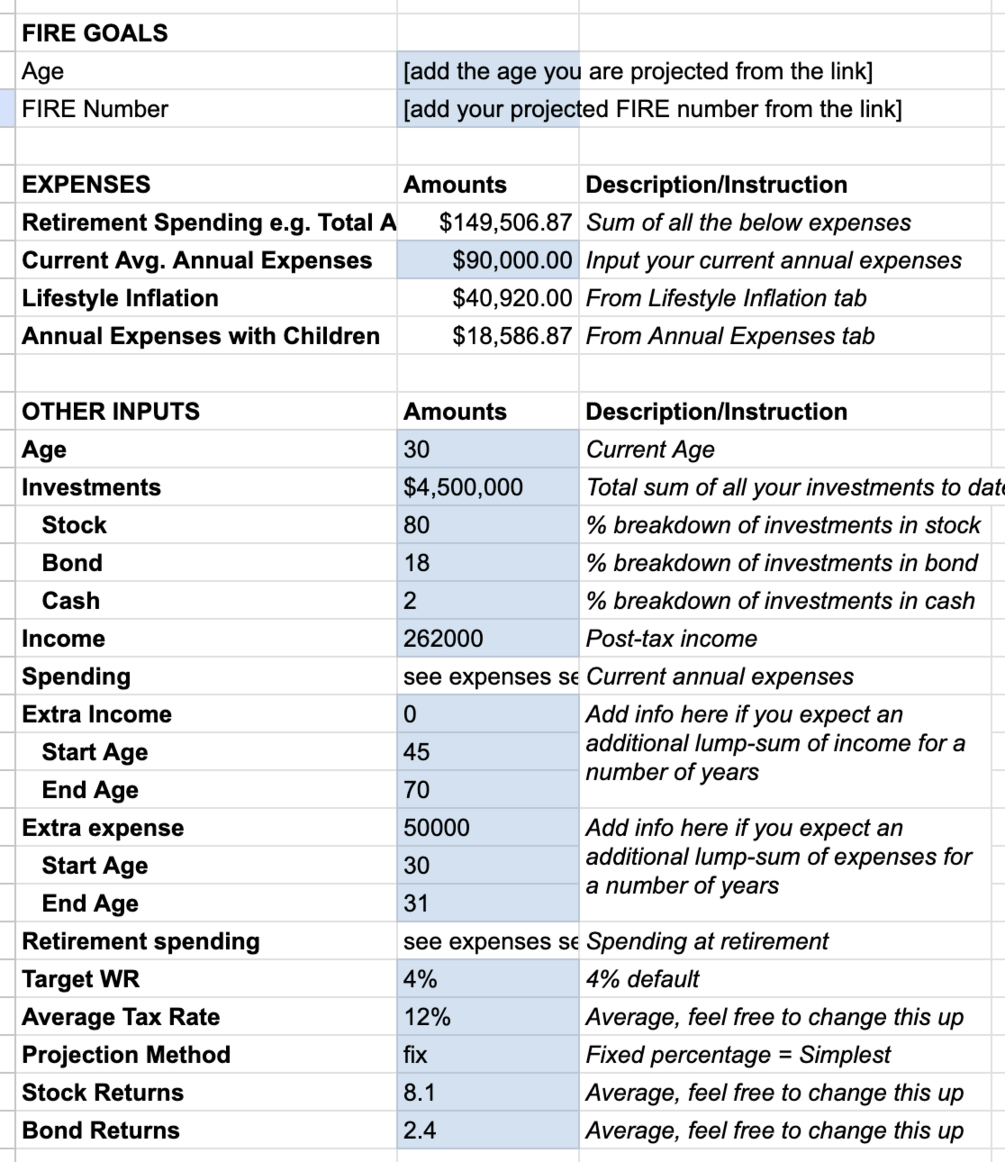Select the FIRE goals Age input cell
This screenshot has width=1005, height=1162.
point(488,71)
